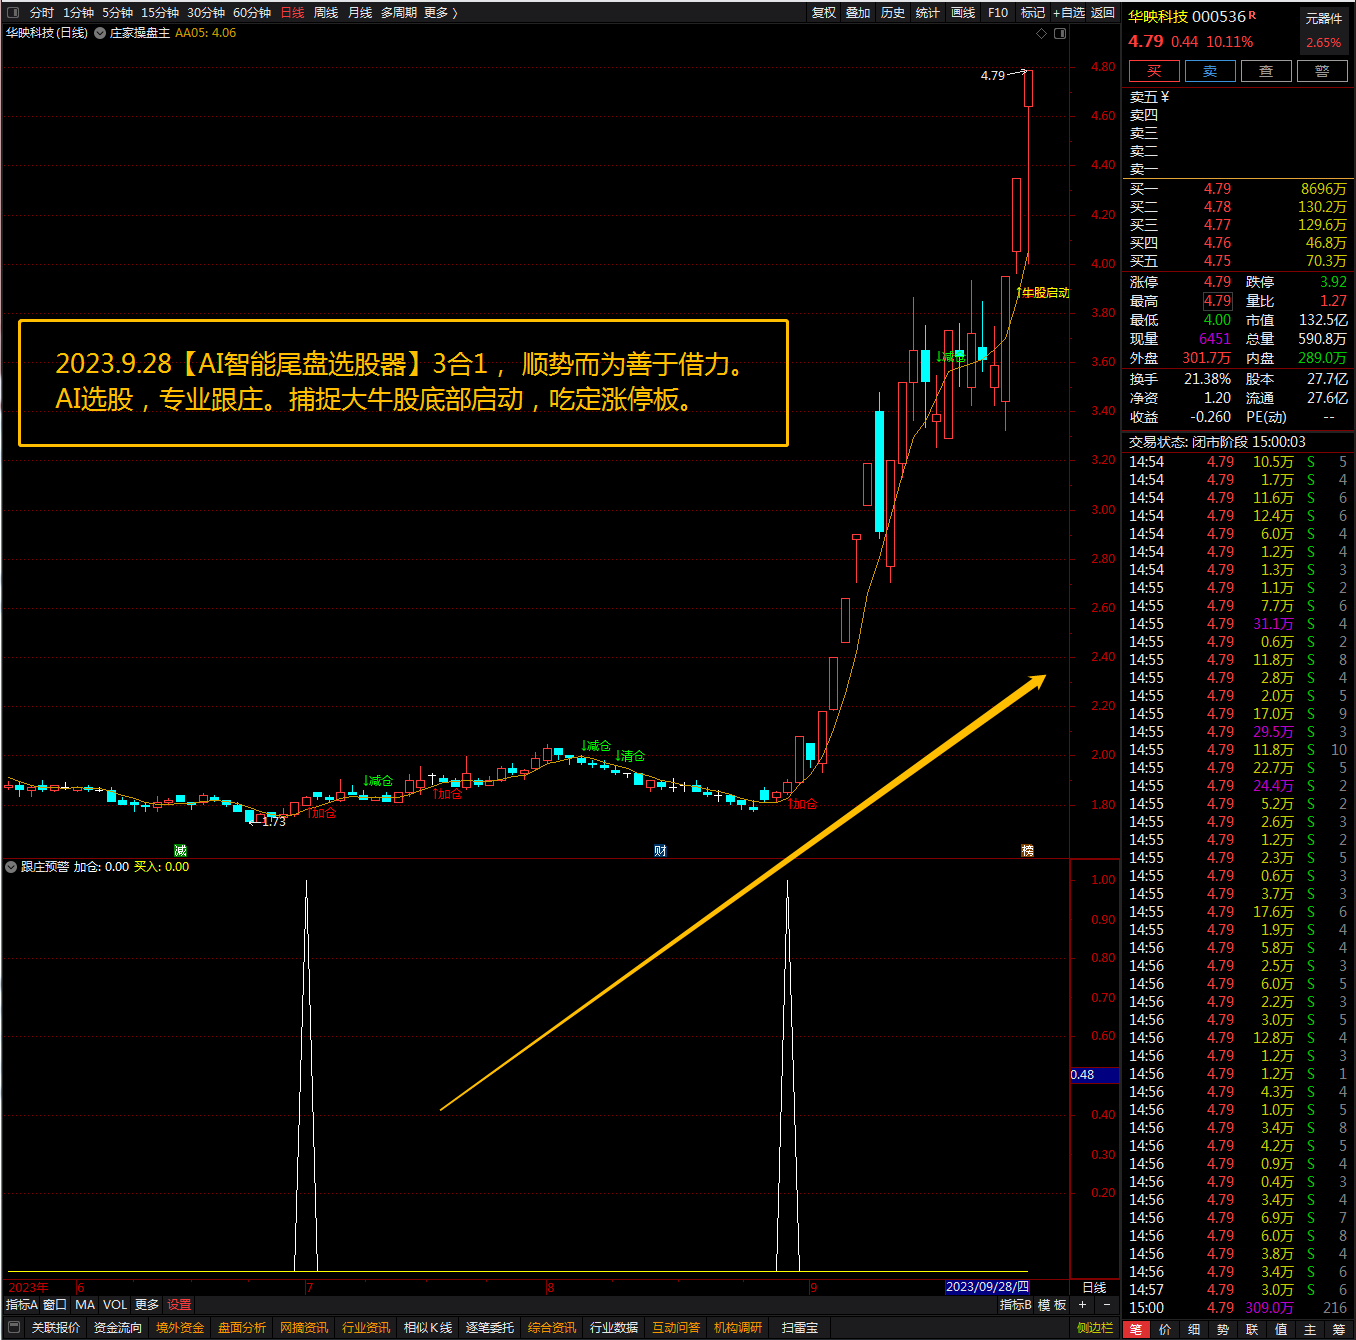Expand 更多 indicators in bottom bar
This screenshot has height=1340, width=1356.
pos(147,1305)
